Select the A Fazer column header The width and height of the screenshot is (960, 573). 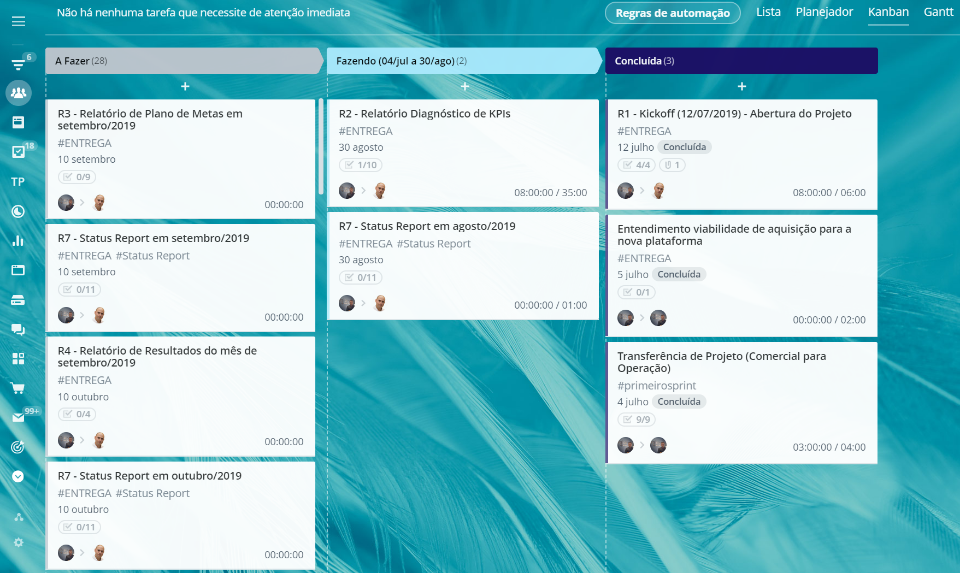[184, 61]
